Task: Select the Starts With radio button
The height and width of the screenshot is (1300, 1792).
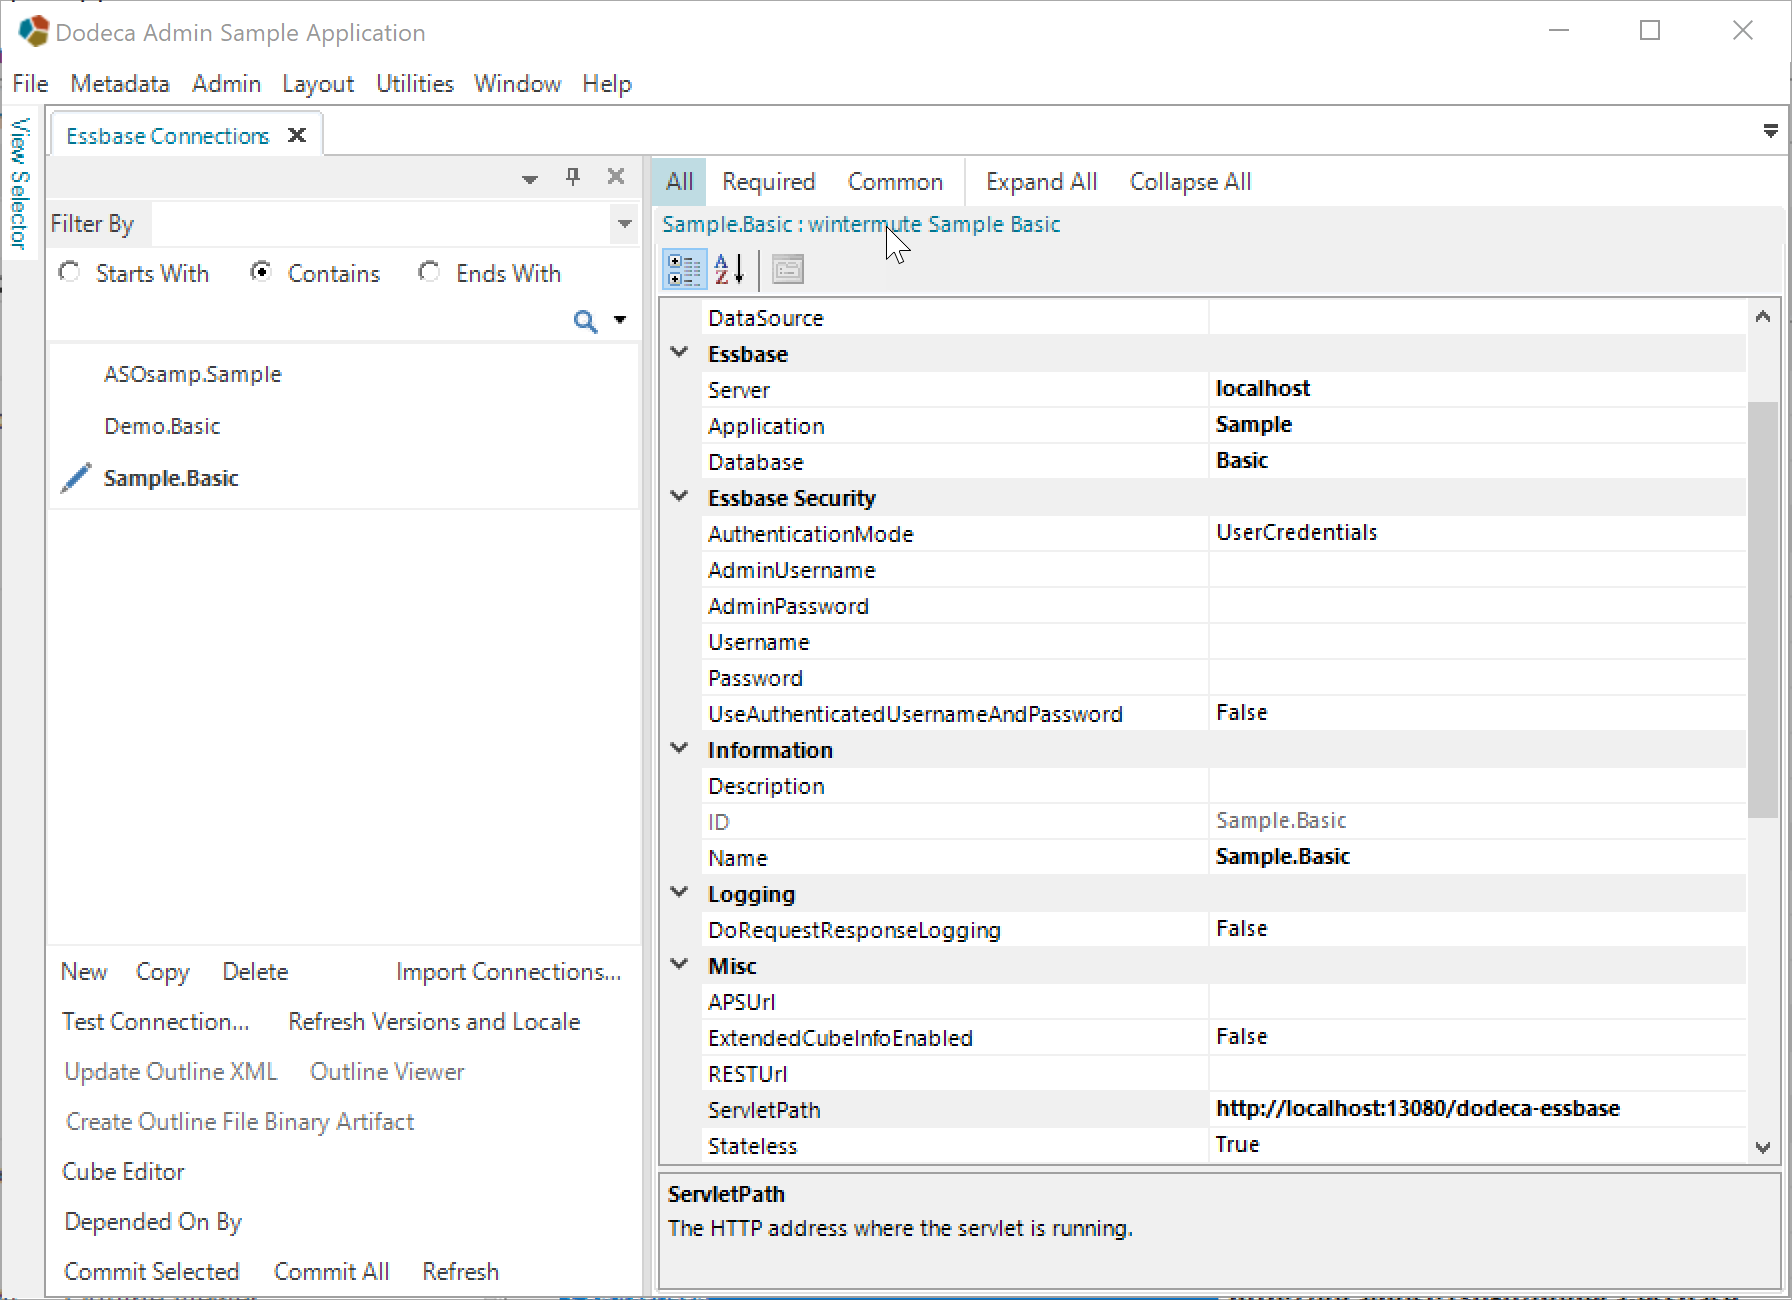Action: pos(69,272)
